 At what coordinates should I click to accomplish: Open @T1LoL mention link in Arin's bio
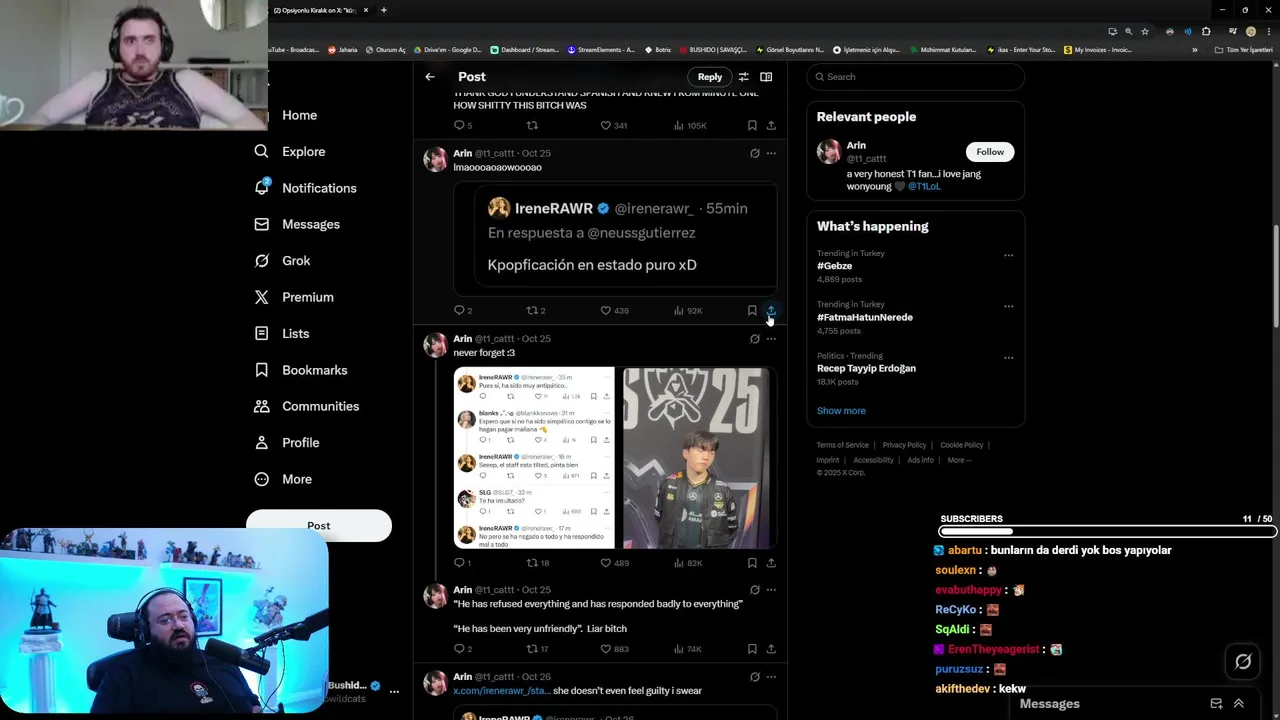(x=924, y=186)
